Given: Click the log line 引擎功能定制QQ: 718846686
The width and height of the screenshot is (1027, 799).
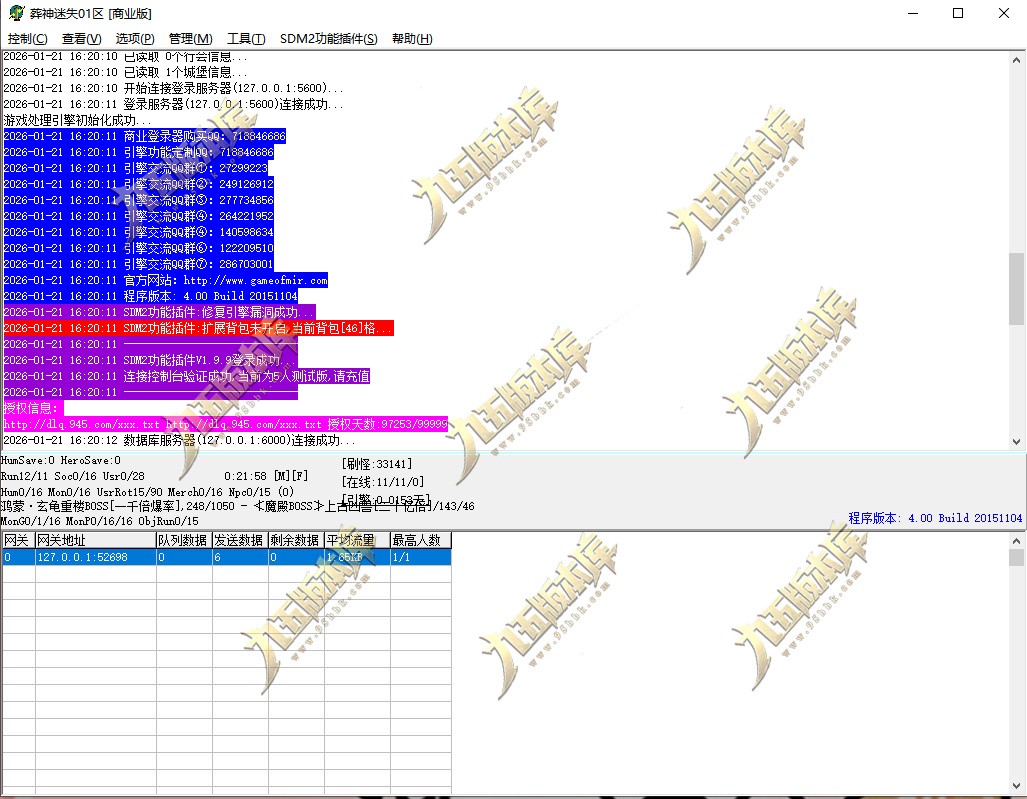Looking at the screenshot, I should tap(139, 152).
